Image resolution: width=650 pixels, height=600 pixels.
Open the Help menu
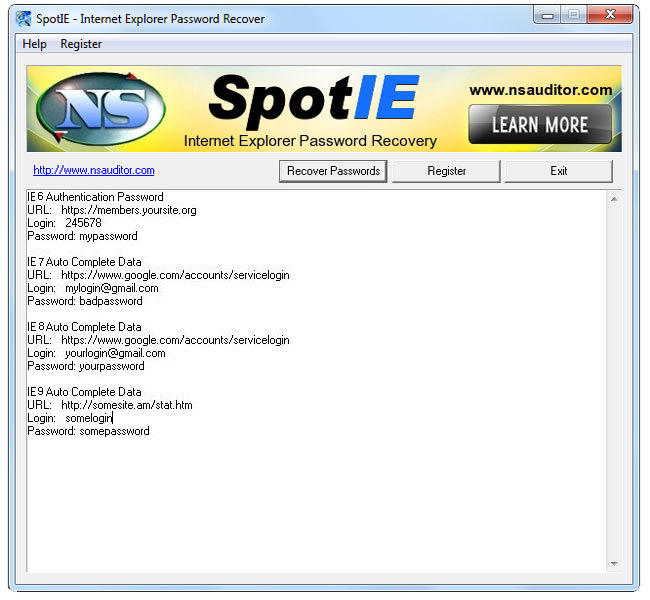click(x=34, y=44)
